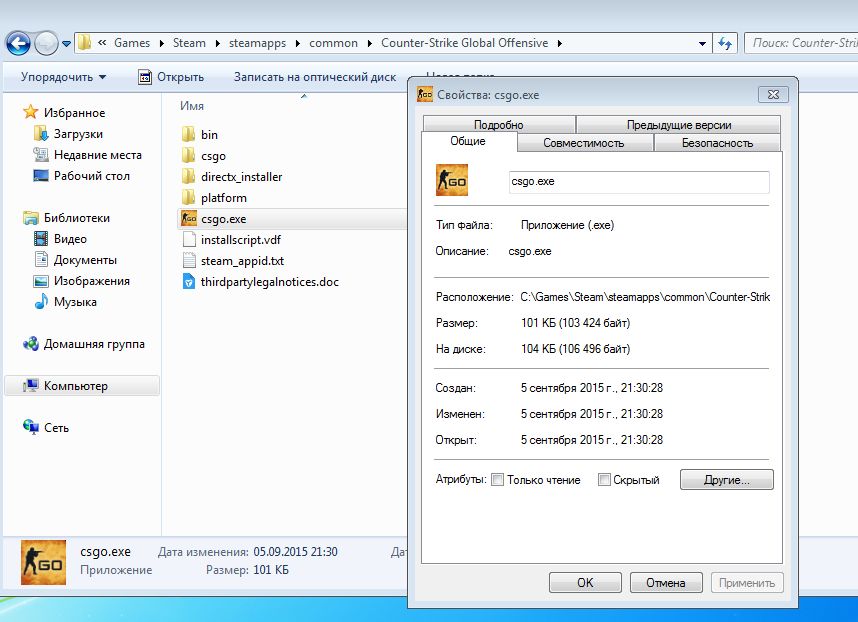The height and width of the screenshot is (622, 858).
Task: Click the Properties title bar CS:GO icon
Action: coord(425,94)
